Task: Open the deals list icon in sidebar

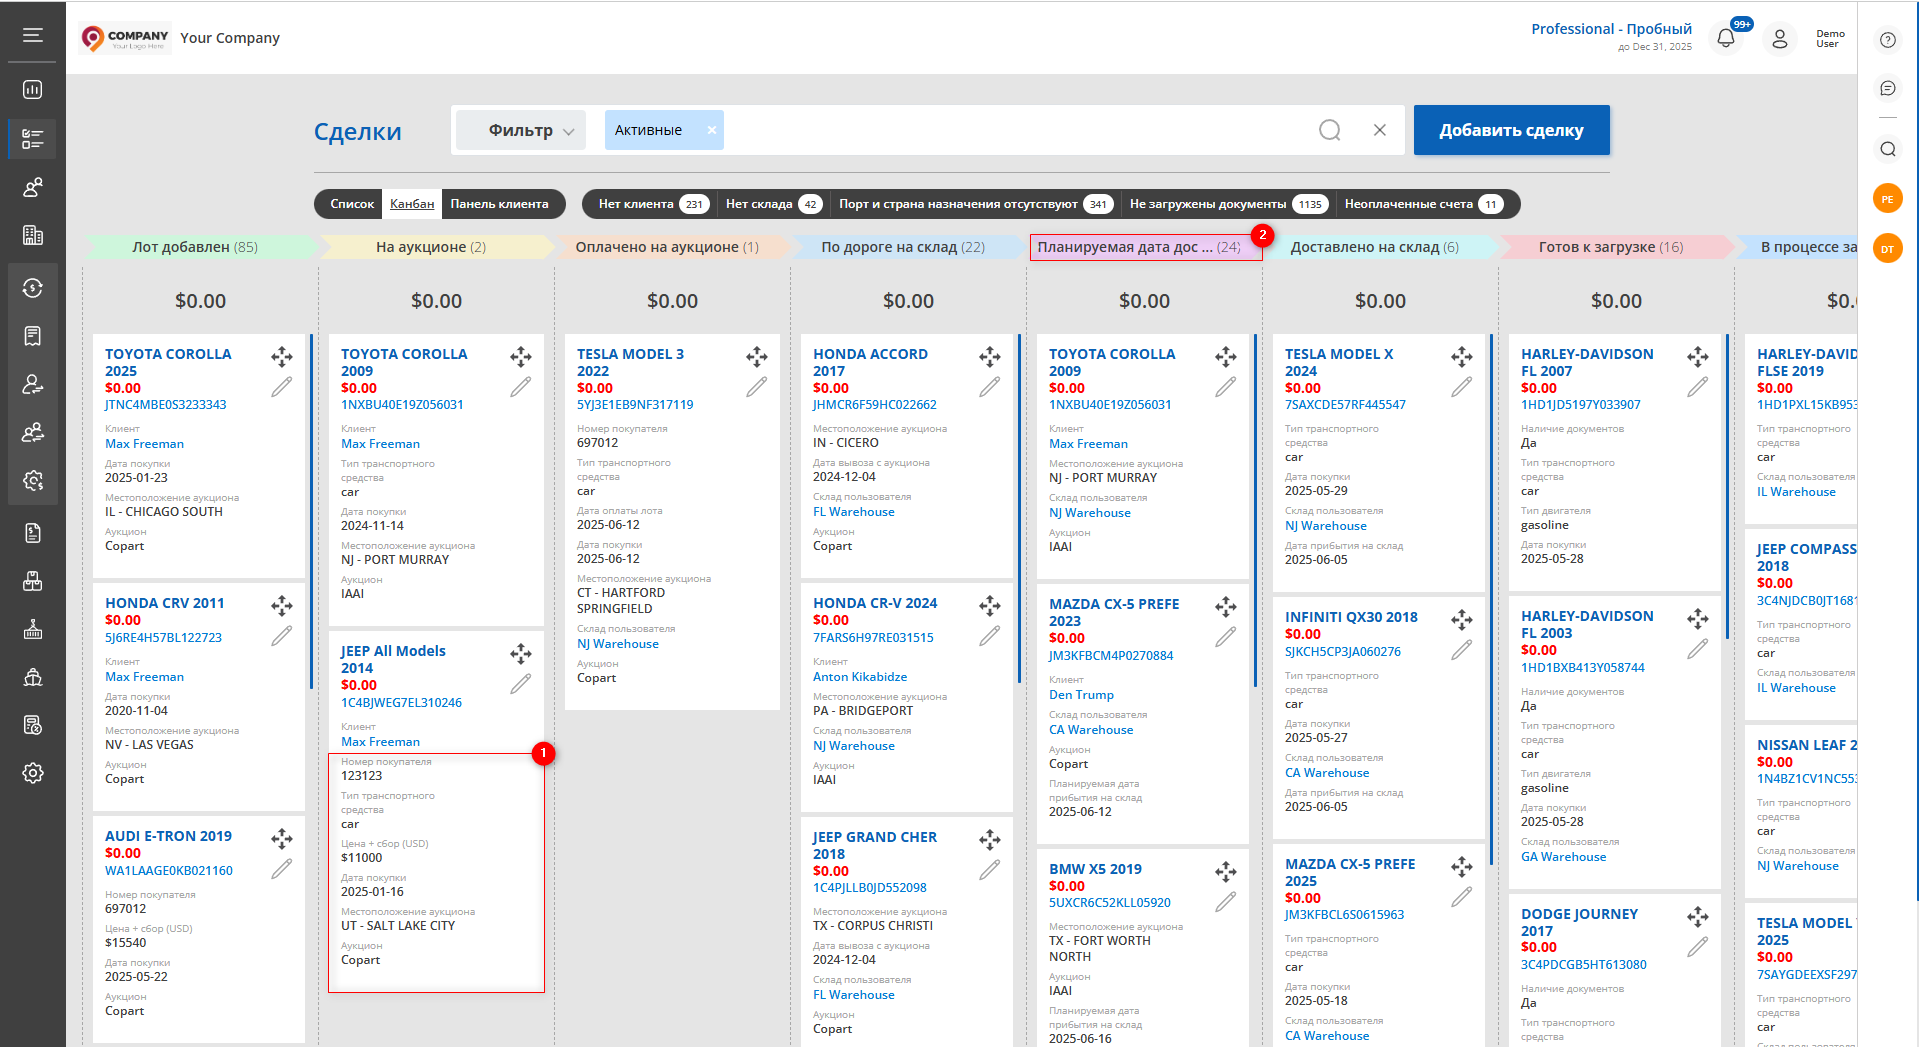Action: [33, 139]
